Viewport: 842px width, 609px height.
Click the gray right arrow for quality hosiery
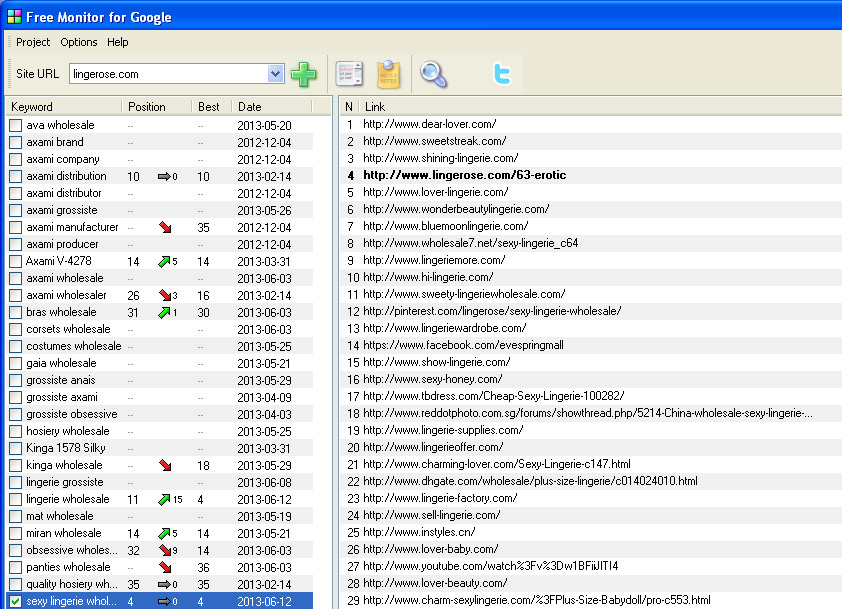tap(164, 584)
